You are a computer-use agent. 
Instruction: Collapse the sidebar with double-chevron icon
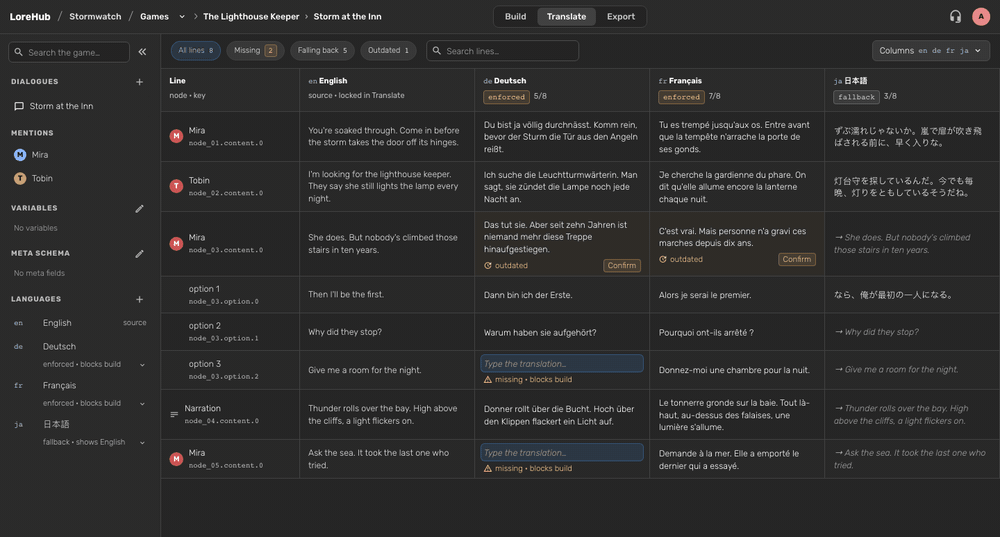tap(142, 52)
